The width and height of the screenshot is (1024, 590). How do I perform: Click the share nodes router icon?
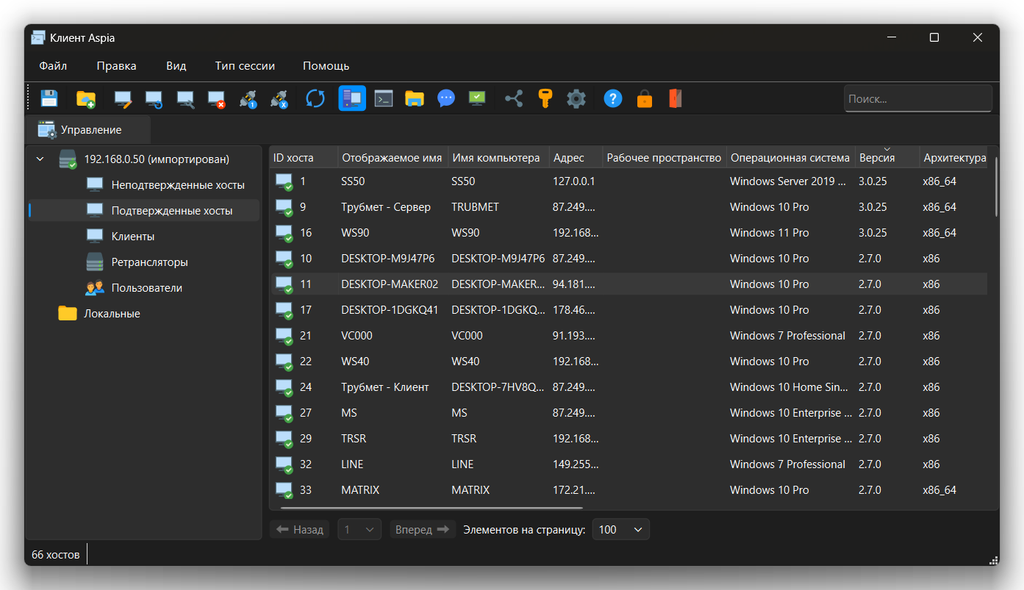tap(514, 99)
